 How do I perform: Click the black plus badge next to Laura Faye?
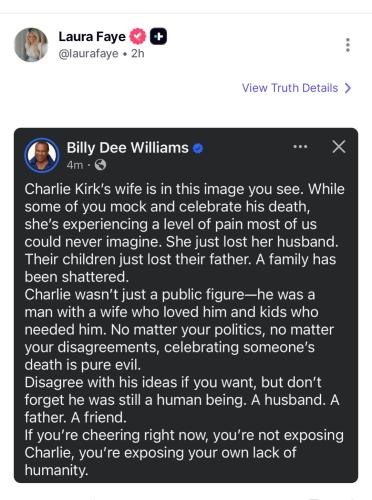(x=158, y=36)
